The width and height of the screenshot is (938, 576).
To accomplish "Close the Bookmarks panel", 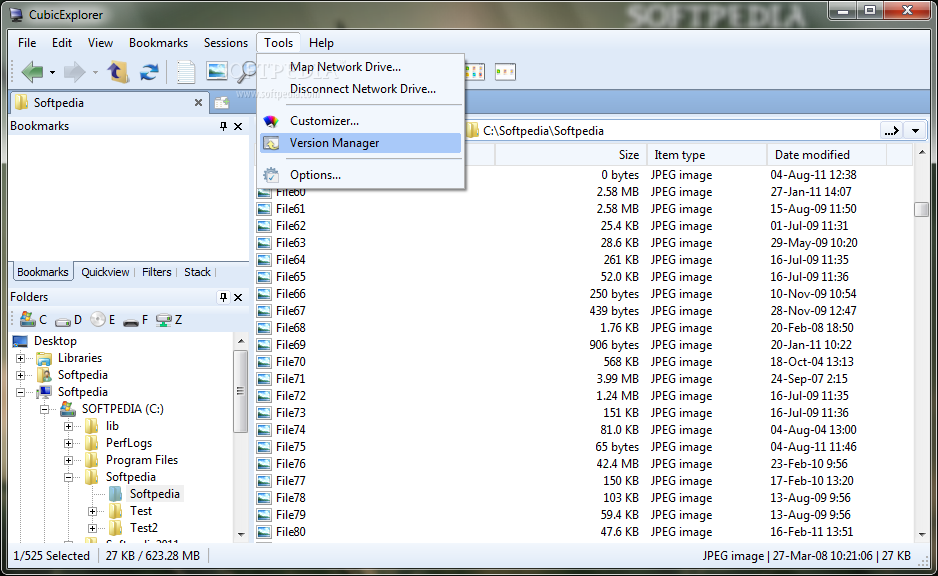I will pos(238,126).
